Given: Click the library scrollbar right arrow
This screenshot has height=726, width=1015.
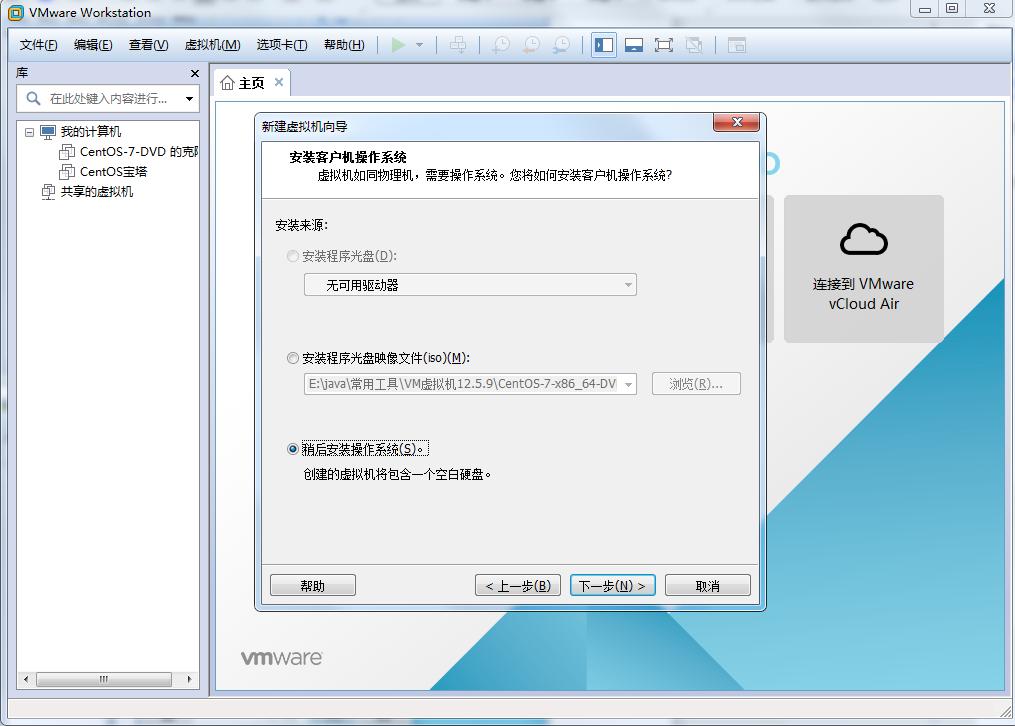Looking at the screenshot, I should point(189,679).
